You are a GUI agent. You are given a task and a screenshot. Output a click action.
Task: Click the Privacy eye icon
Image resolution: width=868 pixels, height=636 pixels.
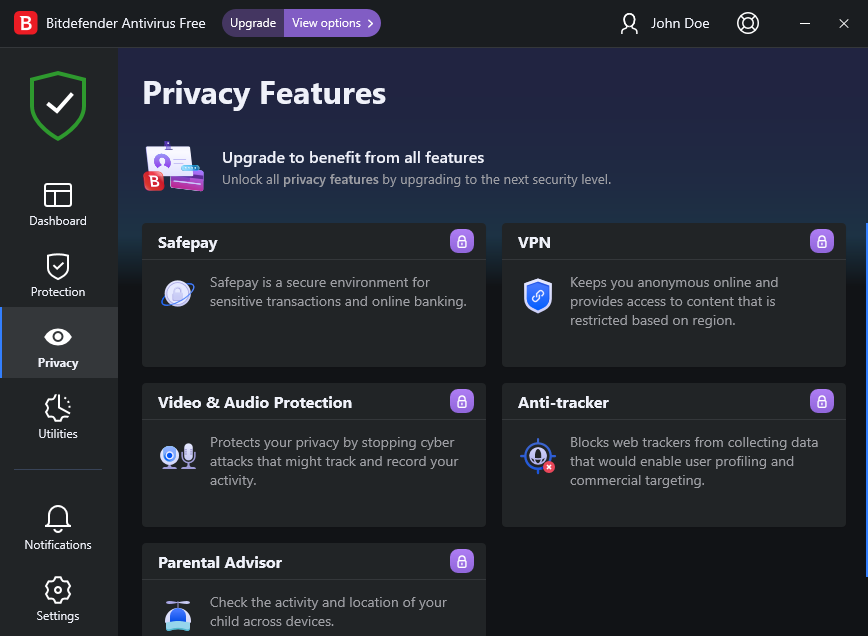point(58,338)
